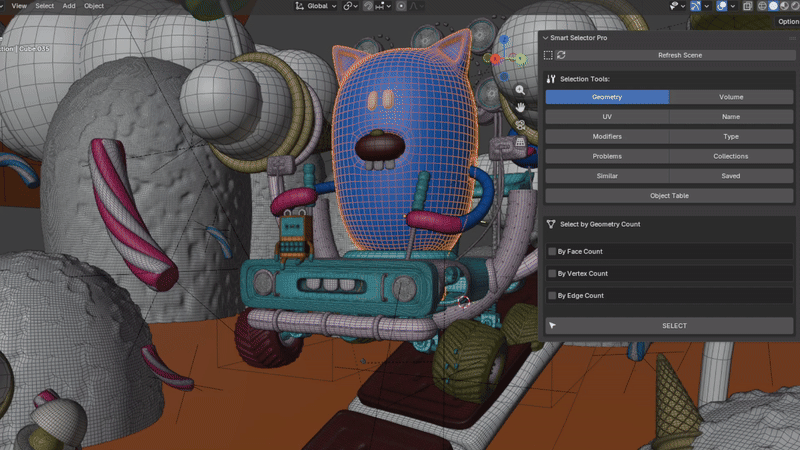Open the Object menu
The width and height of the screenshot is (800, 450).
pos(94,6)
